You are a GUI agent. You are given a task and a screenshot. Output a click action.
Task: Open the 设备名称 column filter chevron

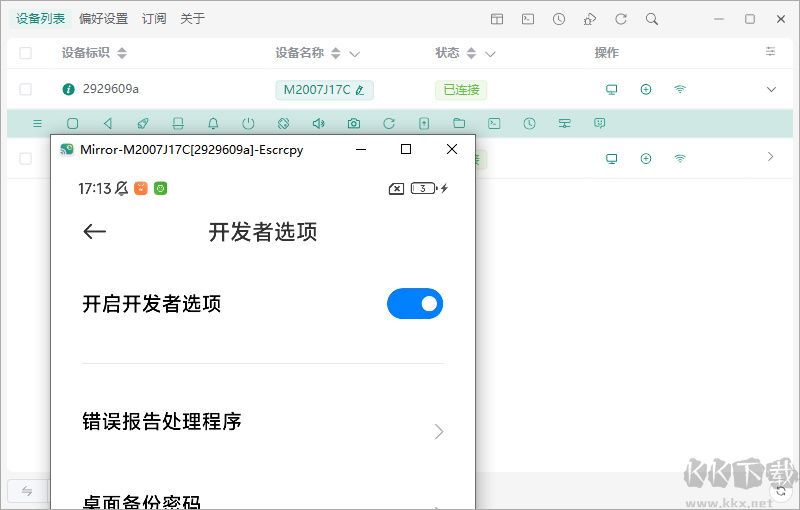tap(355, 54)
